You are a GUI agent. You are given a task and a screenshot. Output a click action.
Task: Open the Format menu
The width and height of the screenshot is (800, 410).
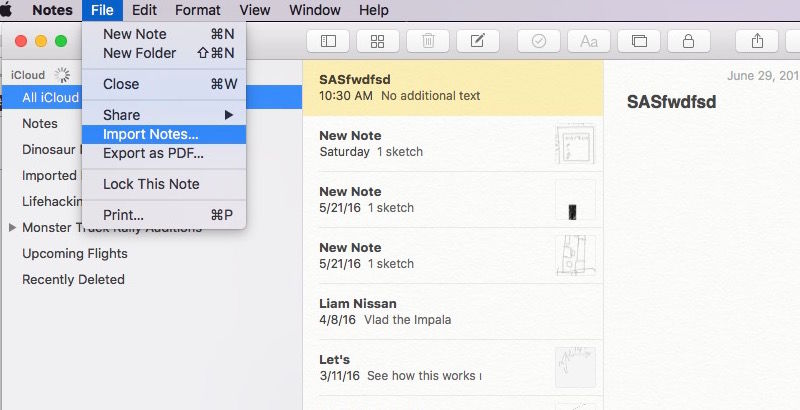click(197, 10)
